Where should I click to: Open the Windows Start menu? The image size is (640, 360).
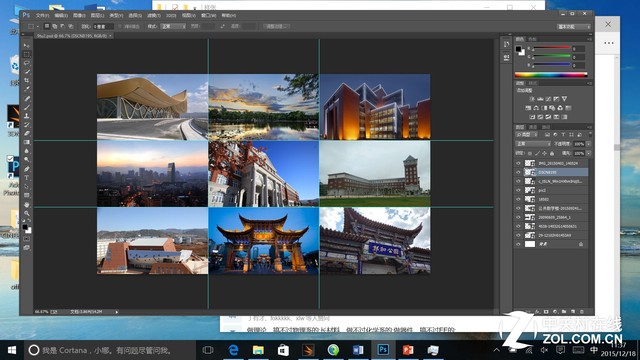point(11,350)
